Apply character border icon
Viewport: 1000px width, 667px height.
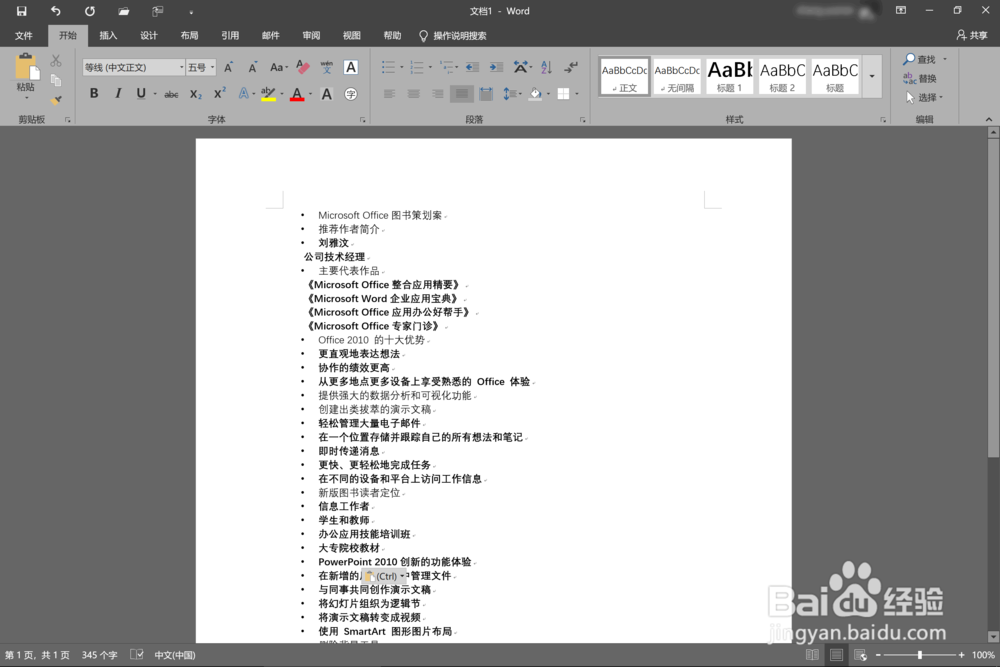tap(351, 67)
